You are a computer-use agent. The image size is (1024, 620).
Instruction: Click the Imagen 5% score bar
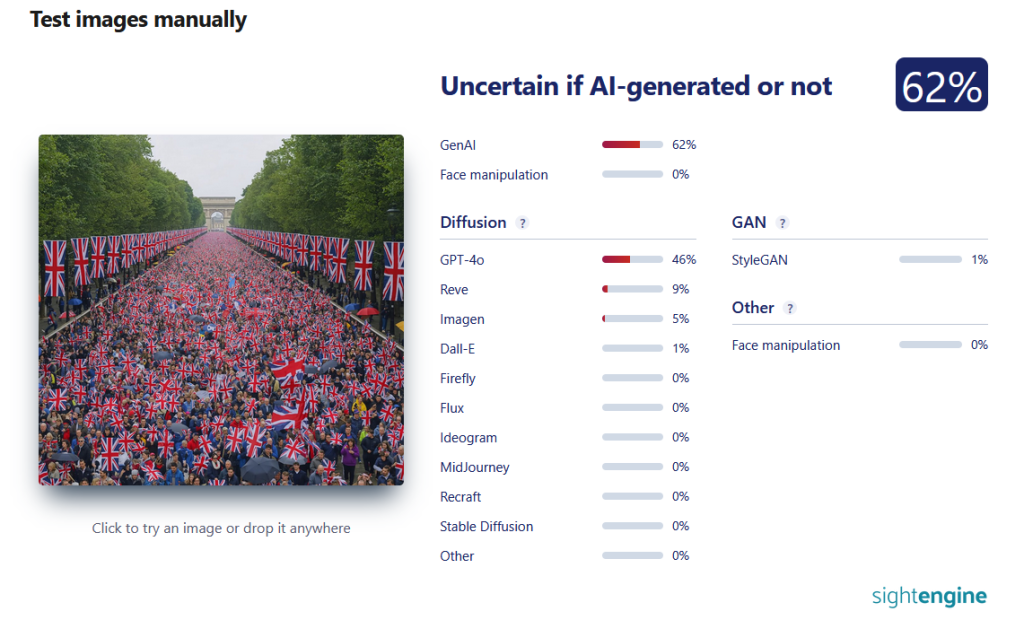pos(632,319)
